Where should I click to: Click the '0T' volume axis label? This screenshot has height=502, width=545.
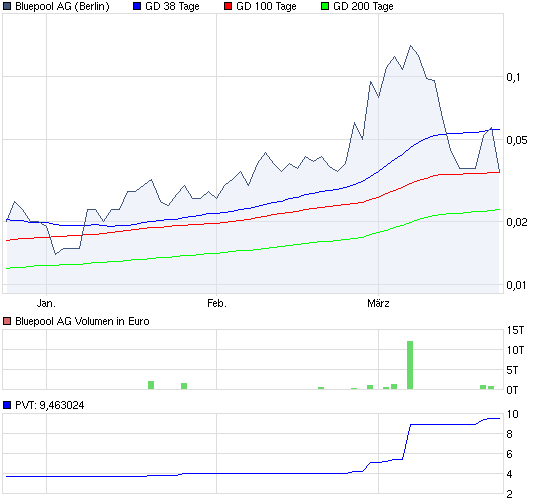pos(512,390)
